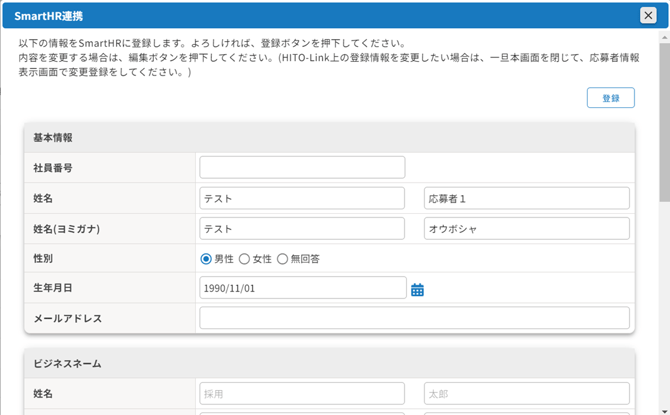Focus the 社員番号 input field
670x415 pixels.
pos(302,167)
